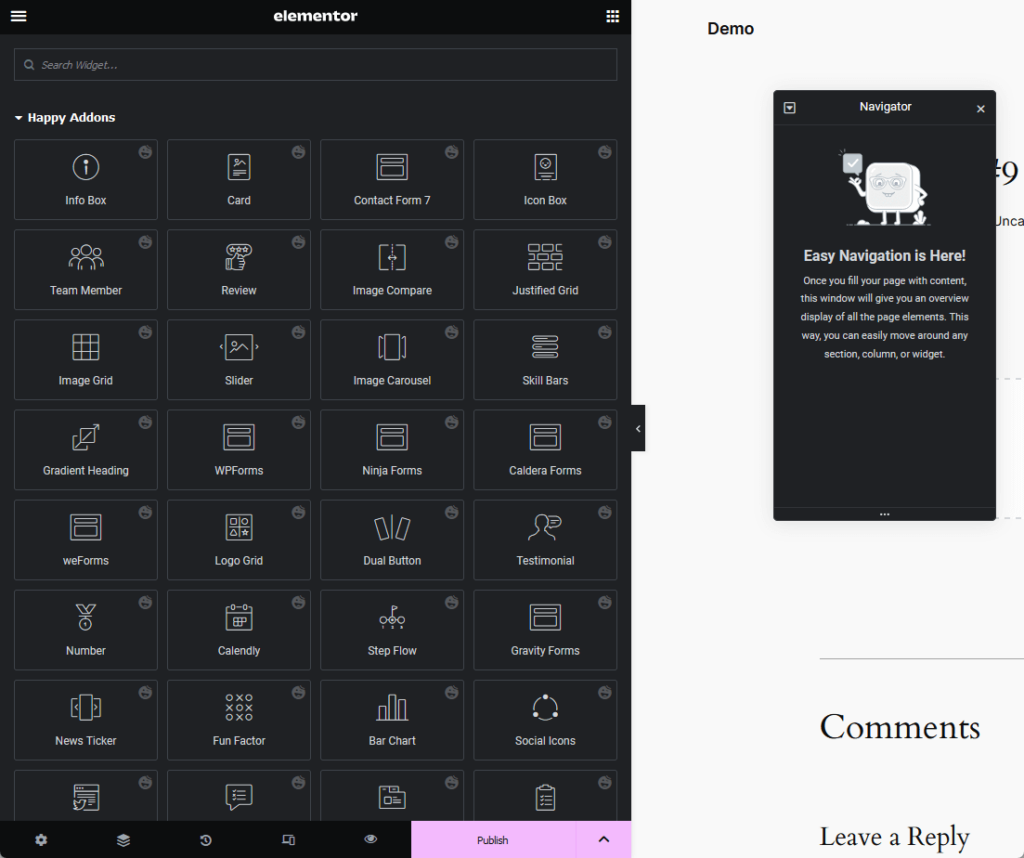This screenshot has width=1024, height=858.
Task: Select the Logo Grid widget
Action: click(239, 540)
